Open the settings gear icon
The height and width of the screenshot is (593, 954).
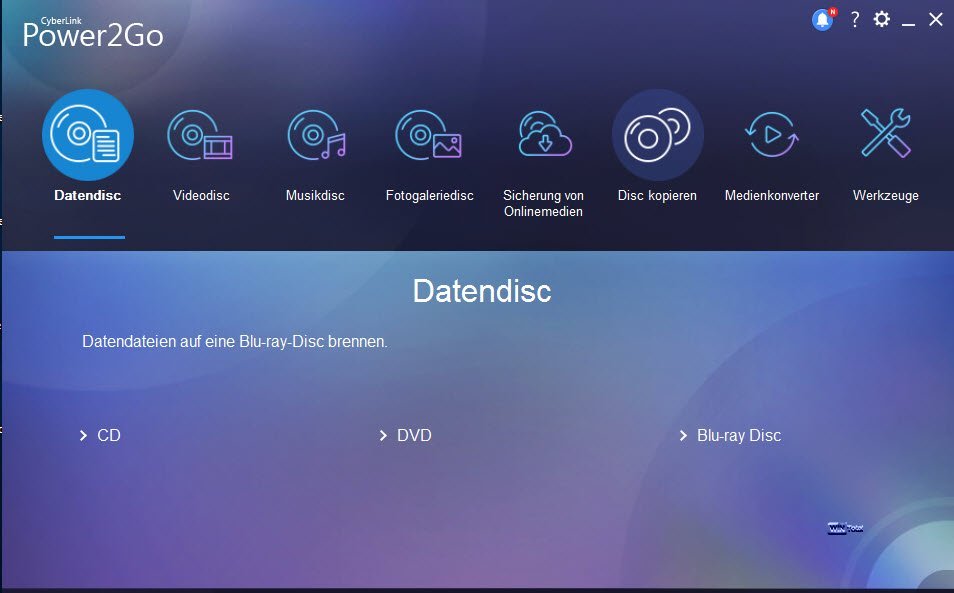882,19
